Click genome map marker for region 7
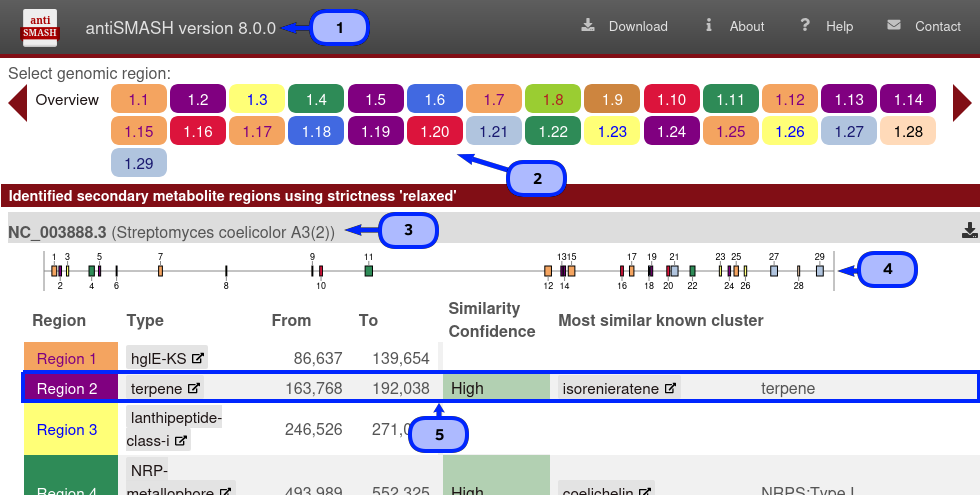 tap(161, 271)
